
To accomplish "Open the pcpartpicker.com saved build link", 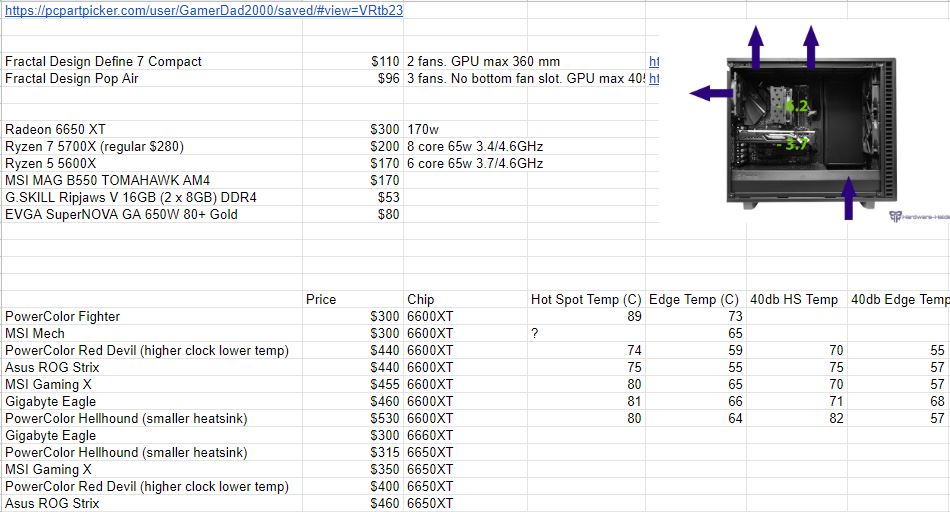I will [204, 10].
